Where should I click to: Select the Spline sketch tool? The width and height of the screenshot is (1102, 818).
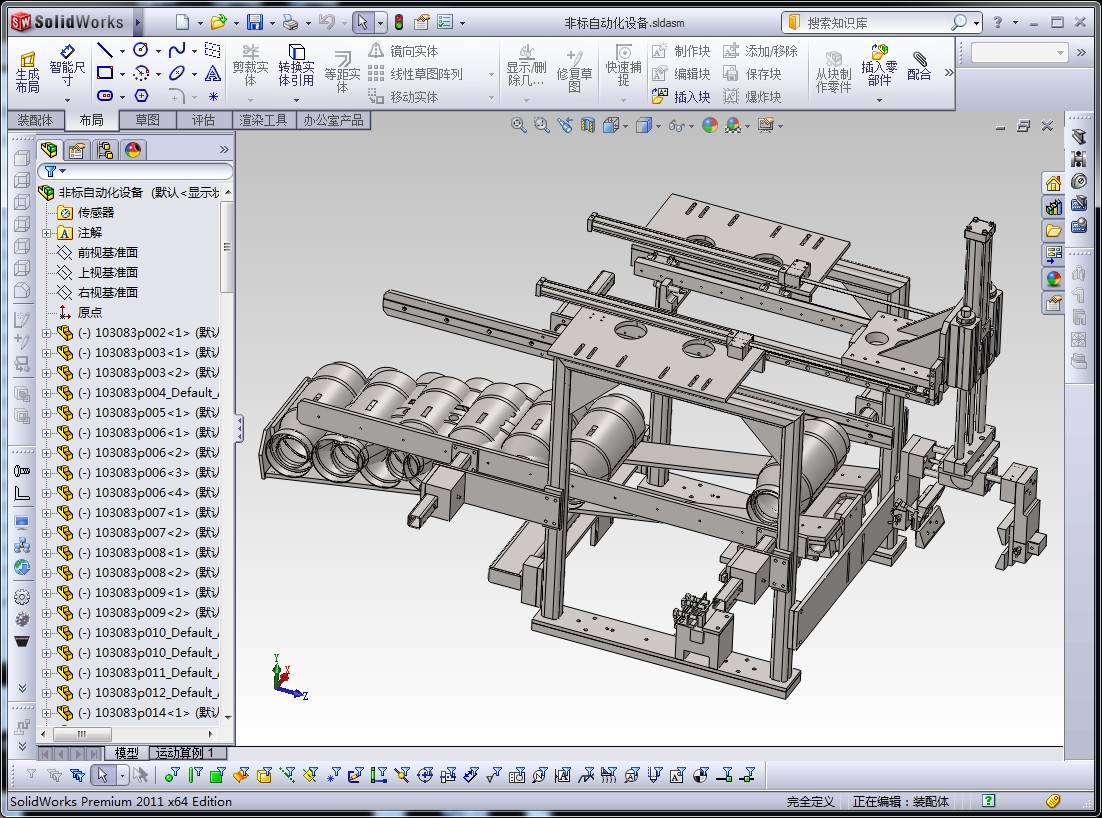click(x=177, y=50)
